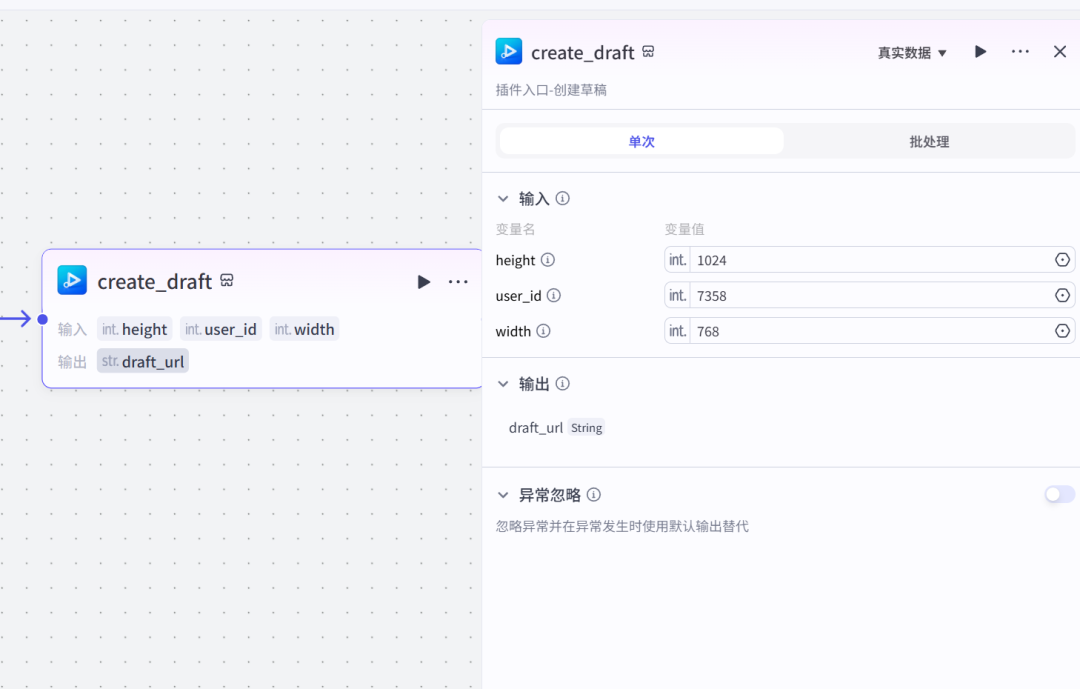Image resolution: width=1080 pixels, height=689 pixels.
Task: Click the clock icon in user_id value field
Action: pos(1062,295)
